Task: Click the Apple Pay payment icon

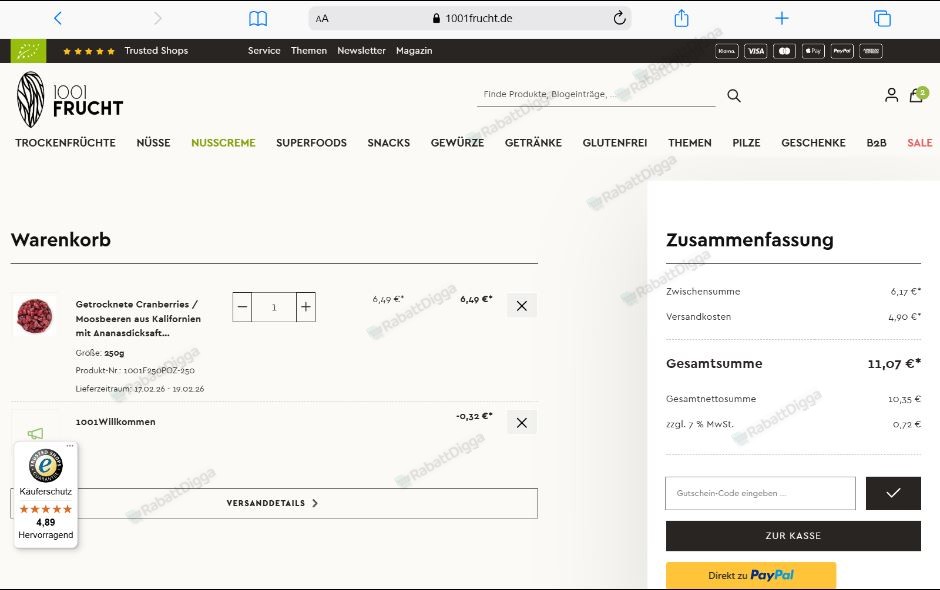Action: 813,51
